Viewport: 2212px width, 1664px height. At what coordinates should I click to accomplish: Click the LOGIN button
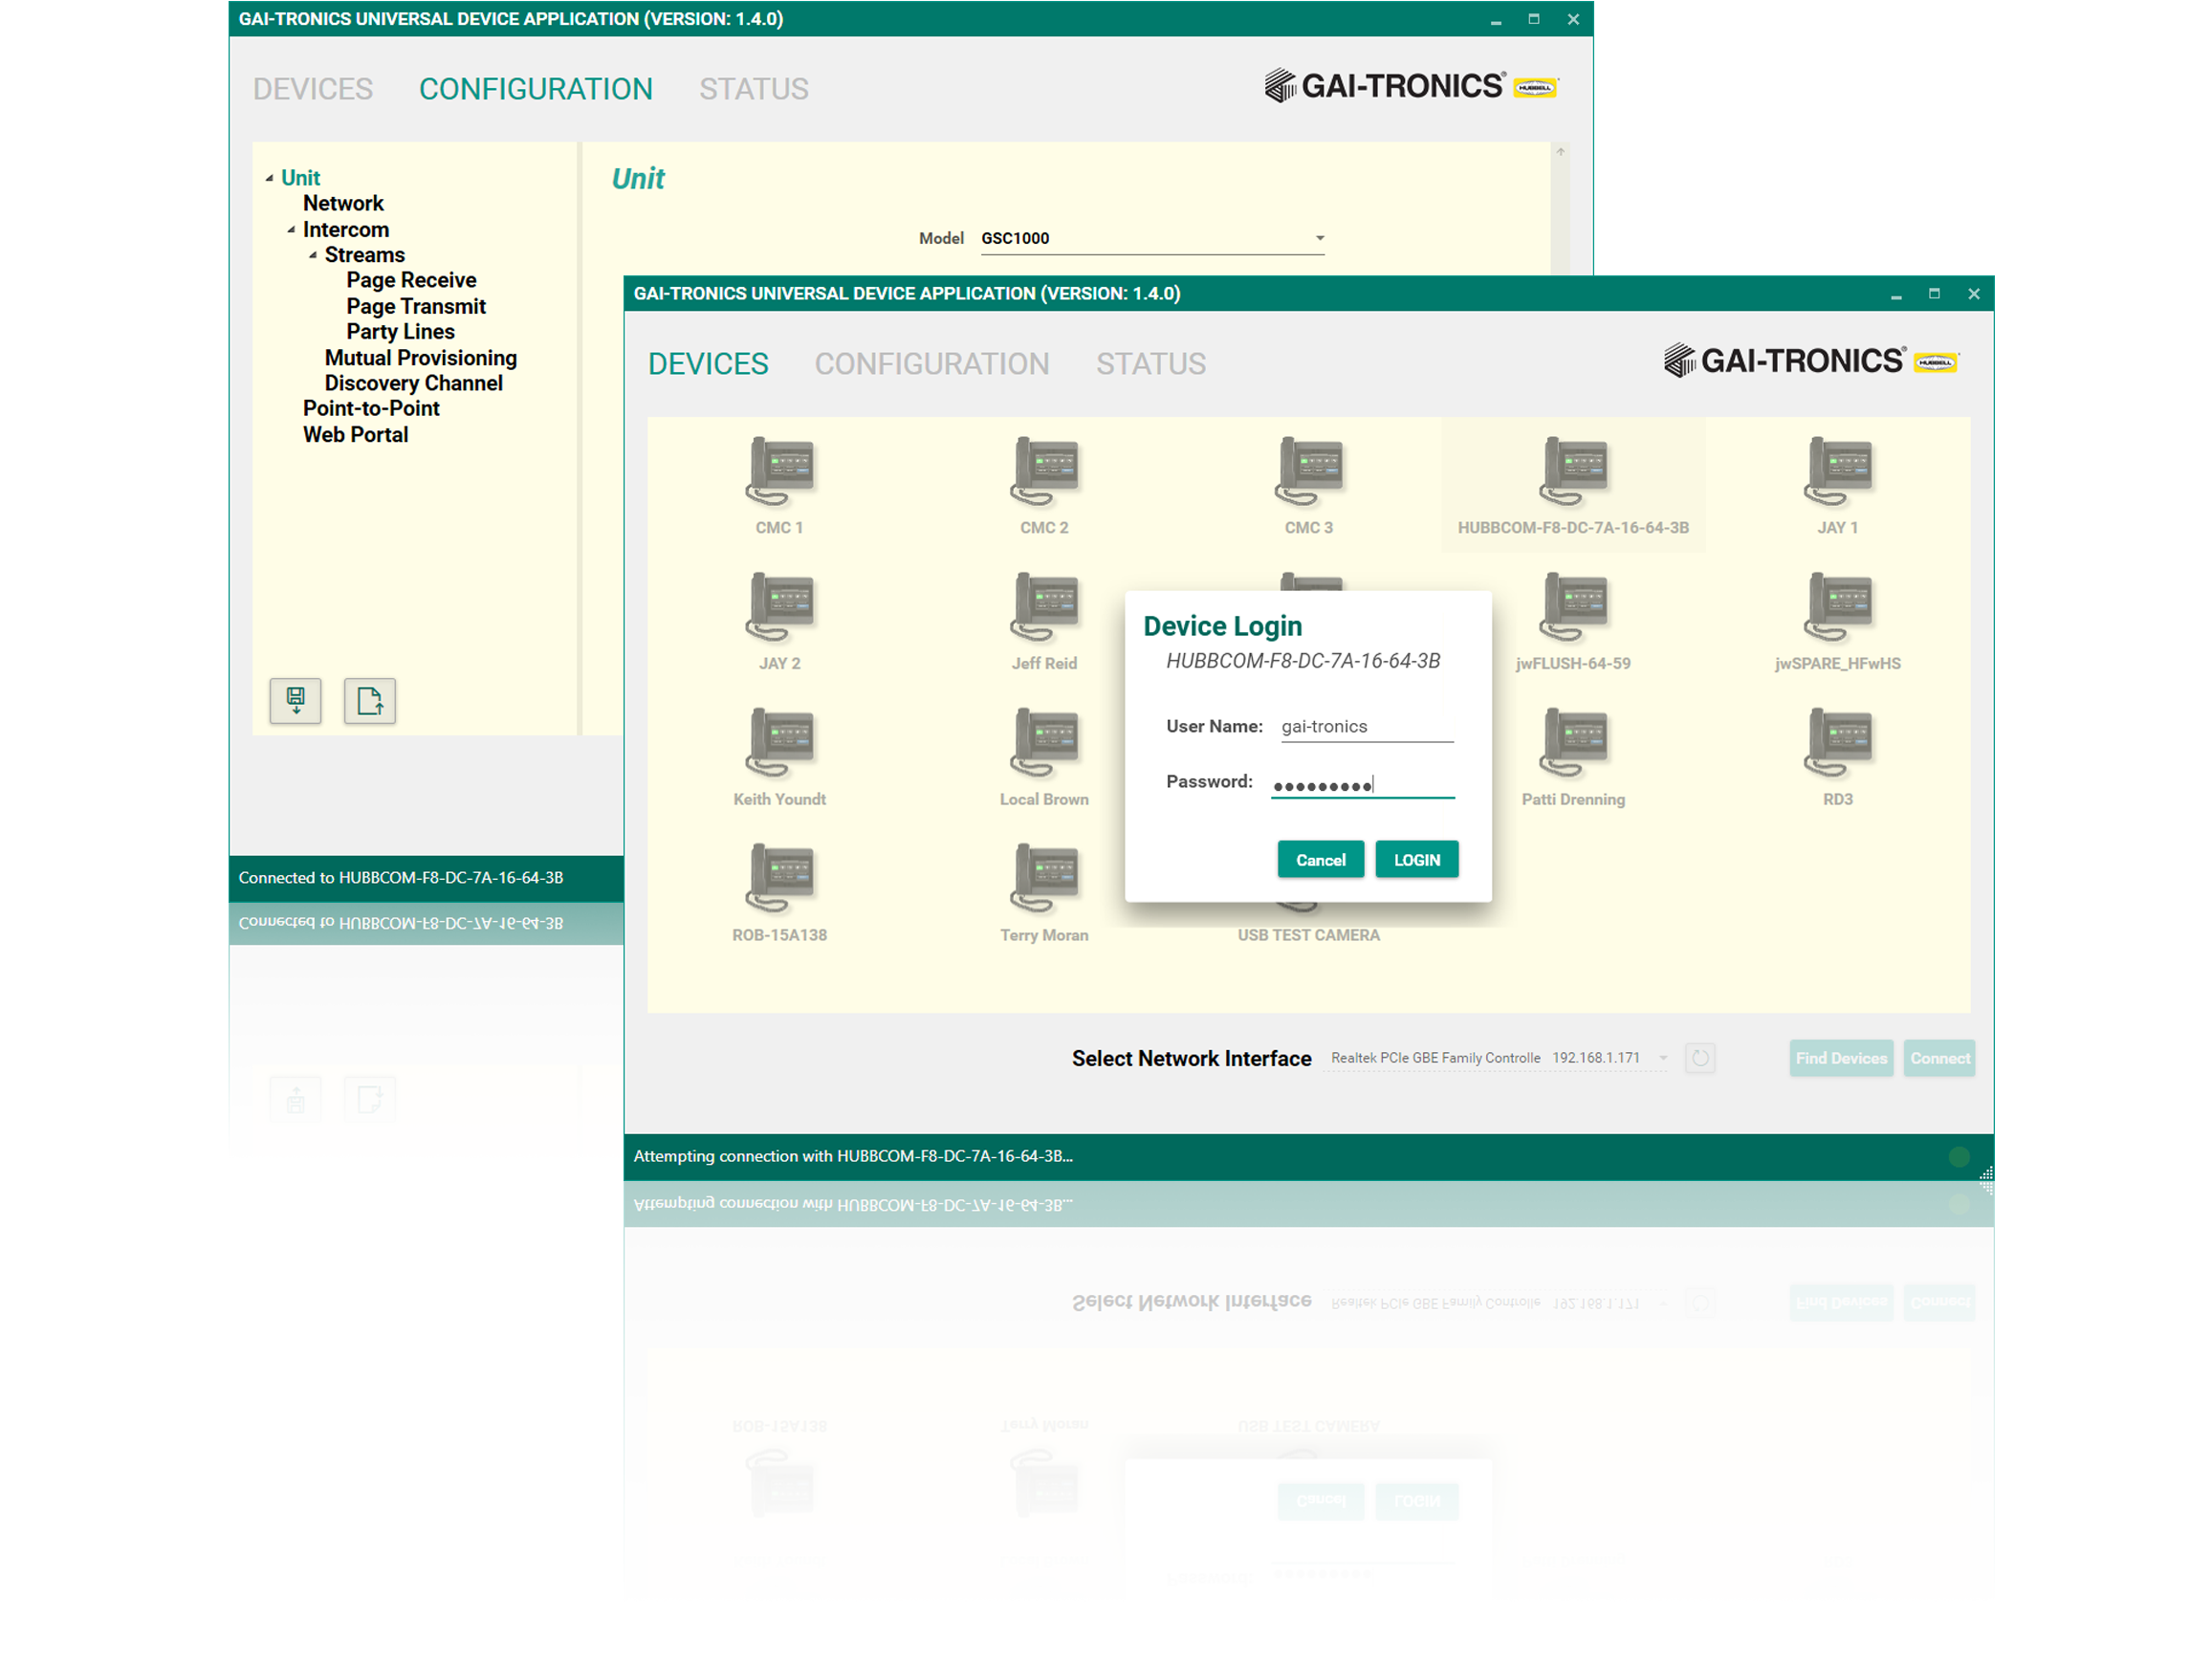click(x=1417, y=860)
